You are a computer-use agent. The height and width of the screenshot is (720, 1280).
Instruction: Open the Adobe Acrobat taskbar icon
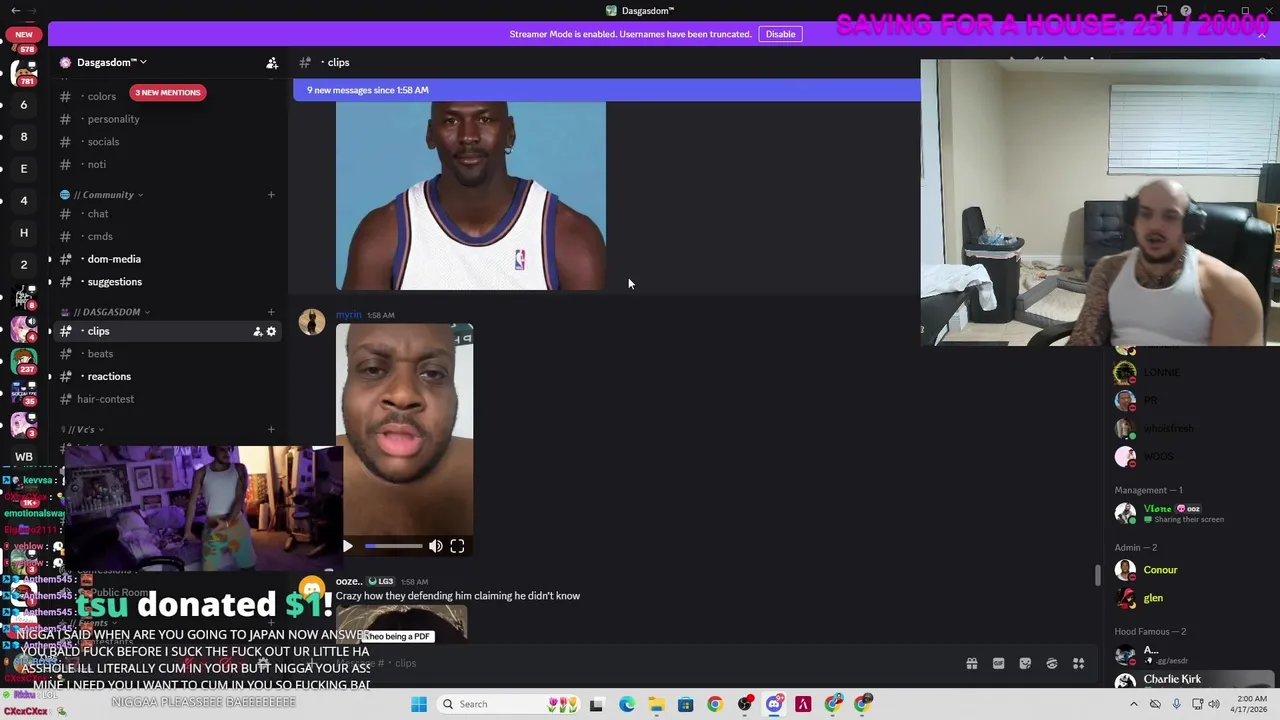(803, 704)
